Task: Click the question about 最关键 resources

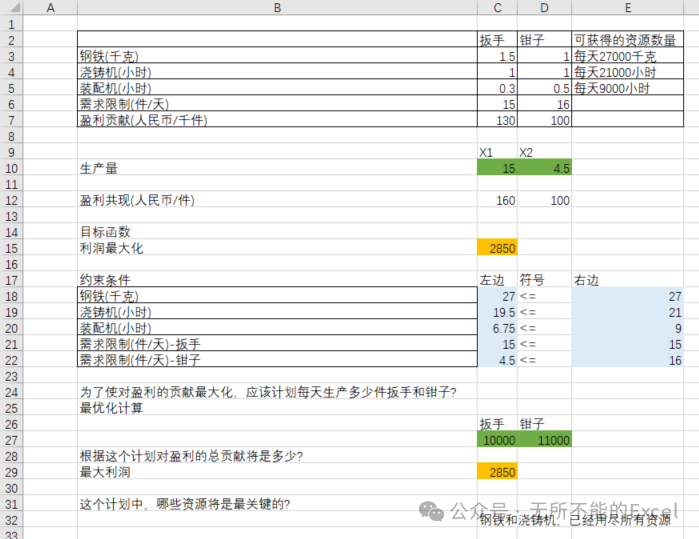Action: [x=185, y=504]
